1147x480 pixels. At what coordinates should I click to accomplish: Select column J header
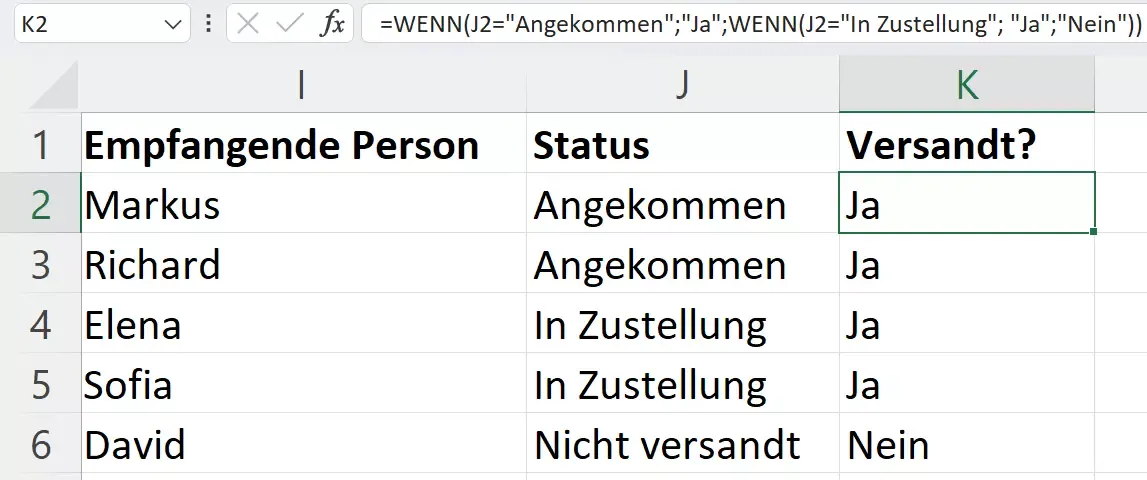(x=682, y=87)
